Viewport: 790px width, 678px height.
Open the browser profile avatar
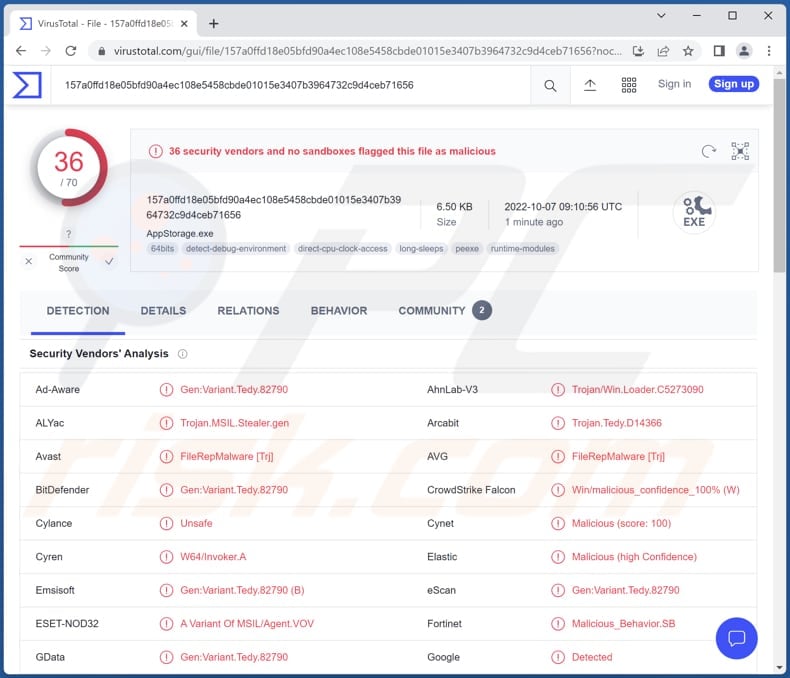[744, 51]
